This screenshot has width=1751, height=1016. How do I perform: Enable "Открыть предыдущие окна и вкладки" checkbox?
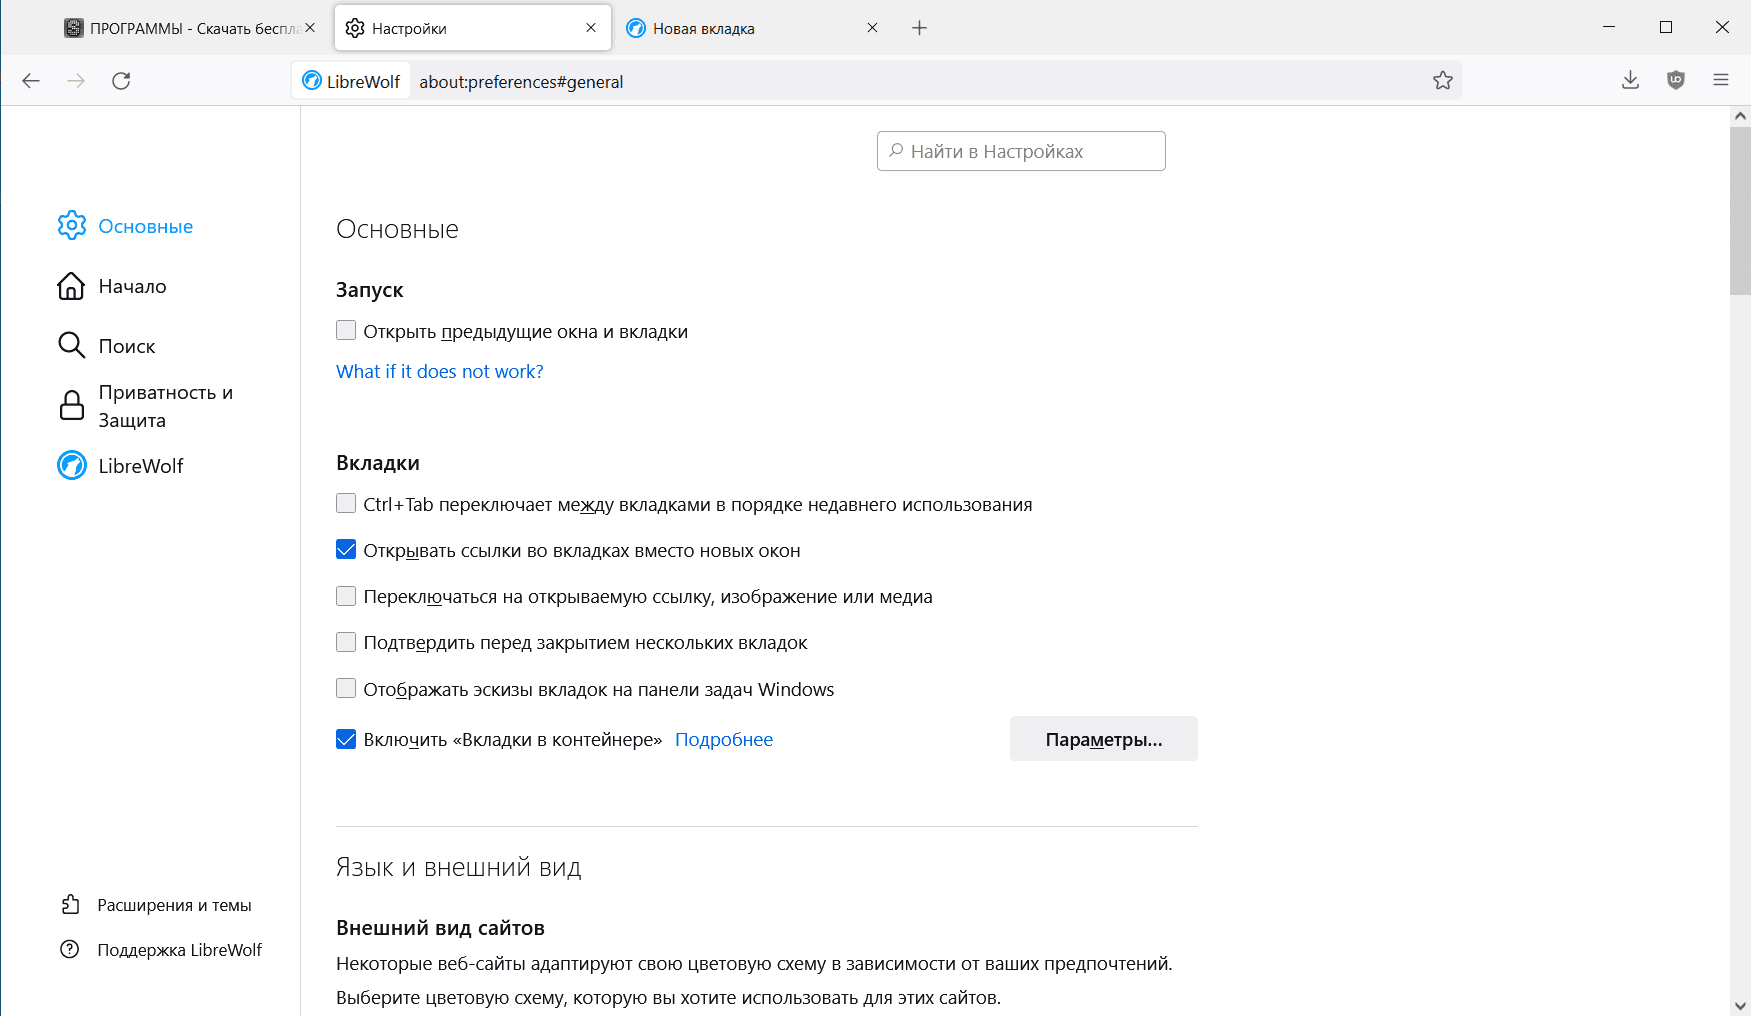(x=346, y=331)
